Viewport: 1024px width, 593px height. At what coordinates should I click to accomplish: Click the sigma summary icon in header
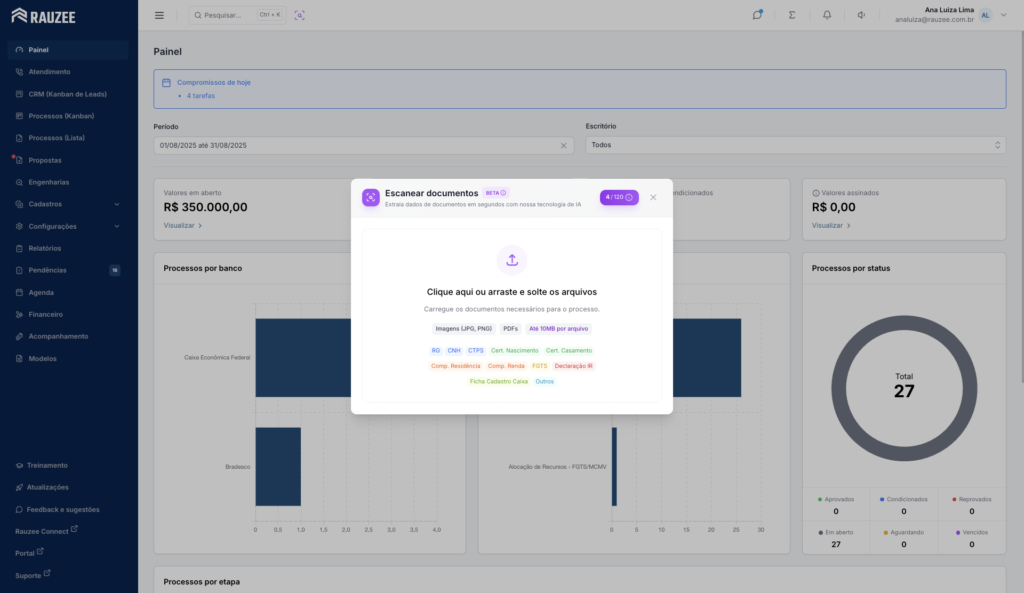tap(792, 15)
